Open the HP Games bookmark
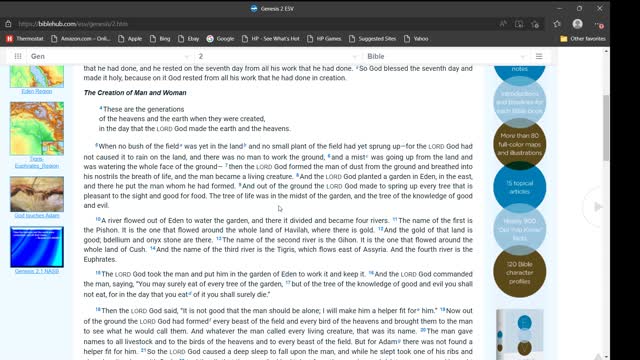Viewport: 640px width, 360px height. click(324, 39)
